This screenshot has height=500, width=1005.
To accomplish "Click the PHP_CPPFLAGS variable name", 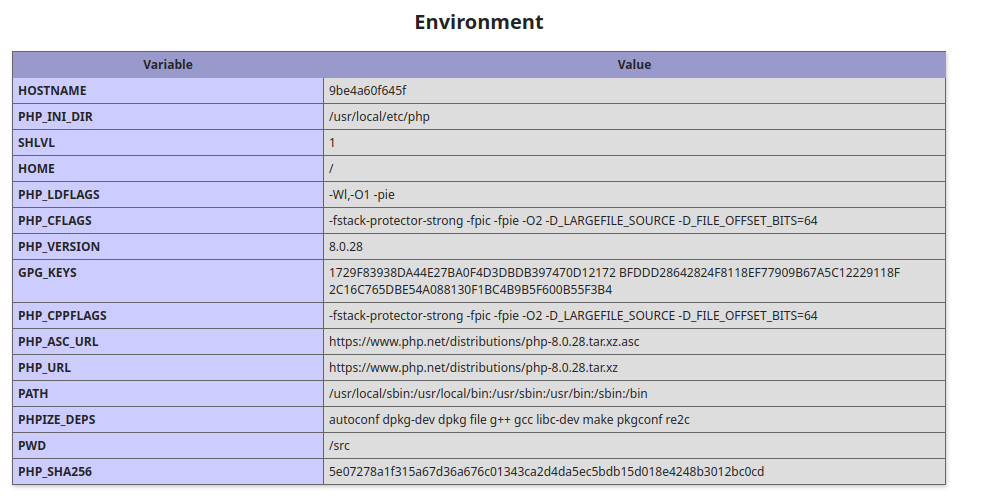I will [62, 316].
